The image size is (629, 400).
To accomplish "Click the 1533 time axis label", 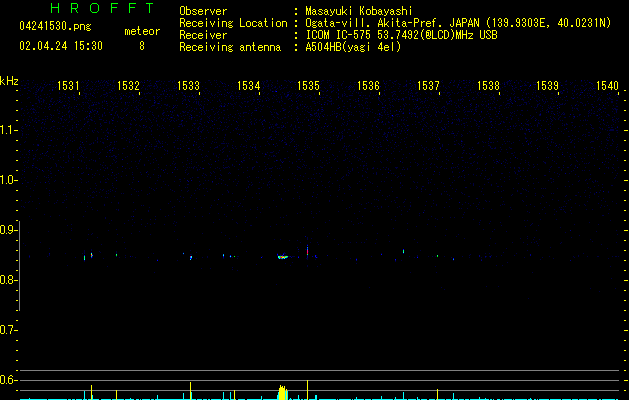I will tap(188, 86).
